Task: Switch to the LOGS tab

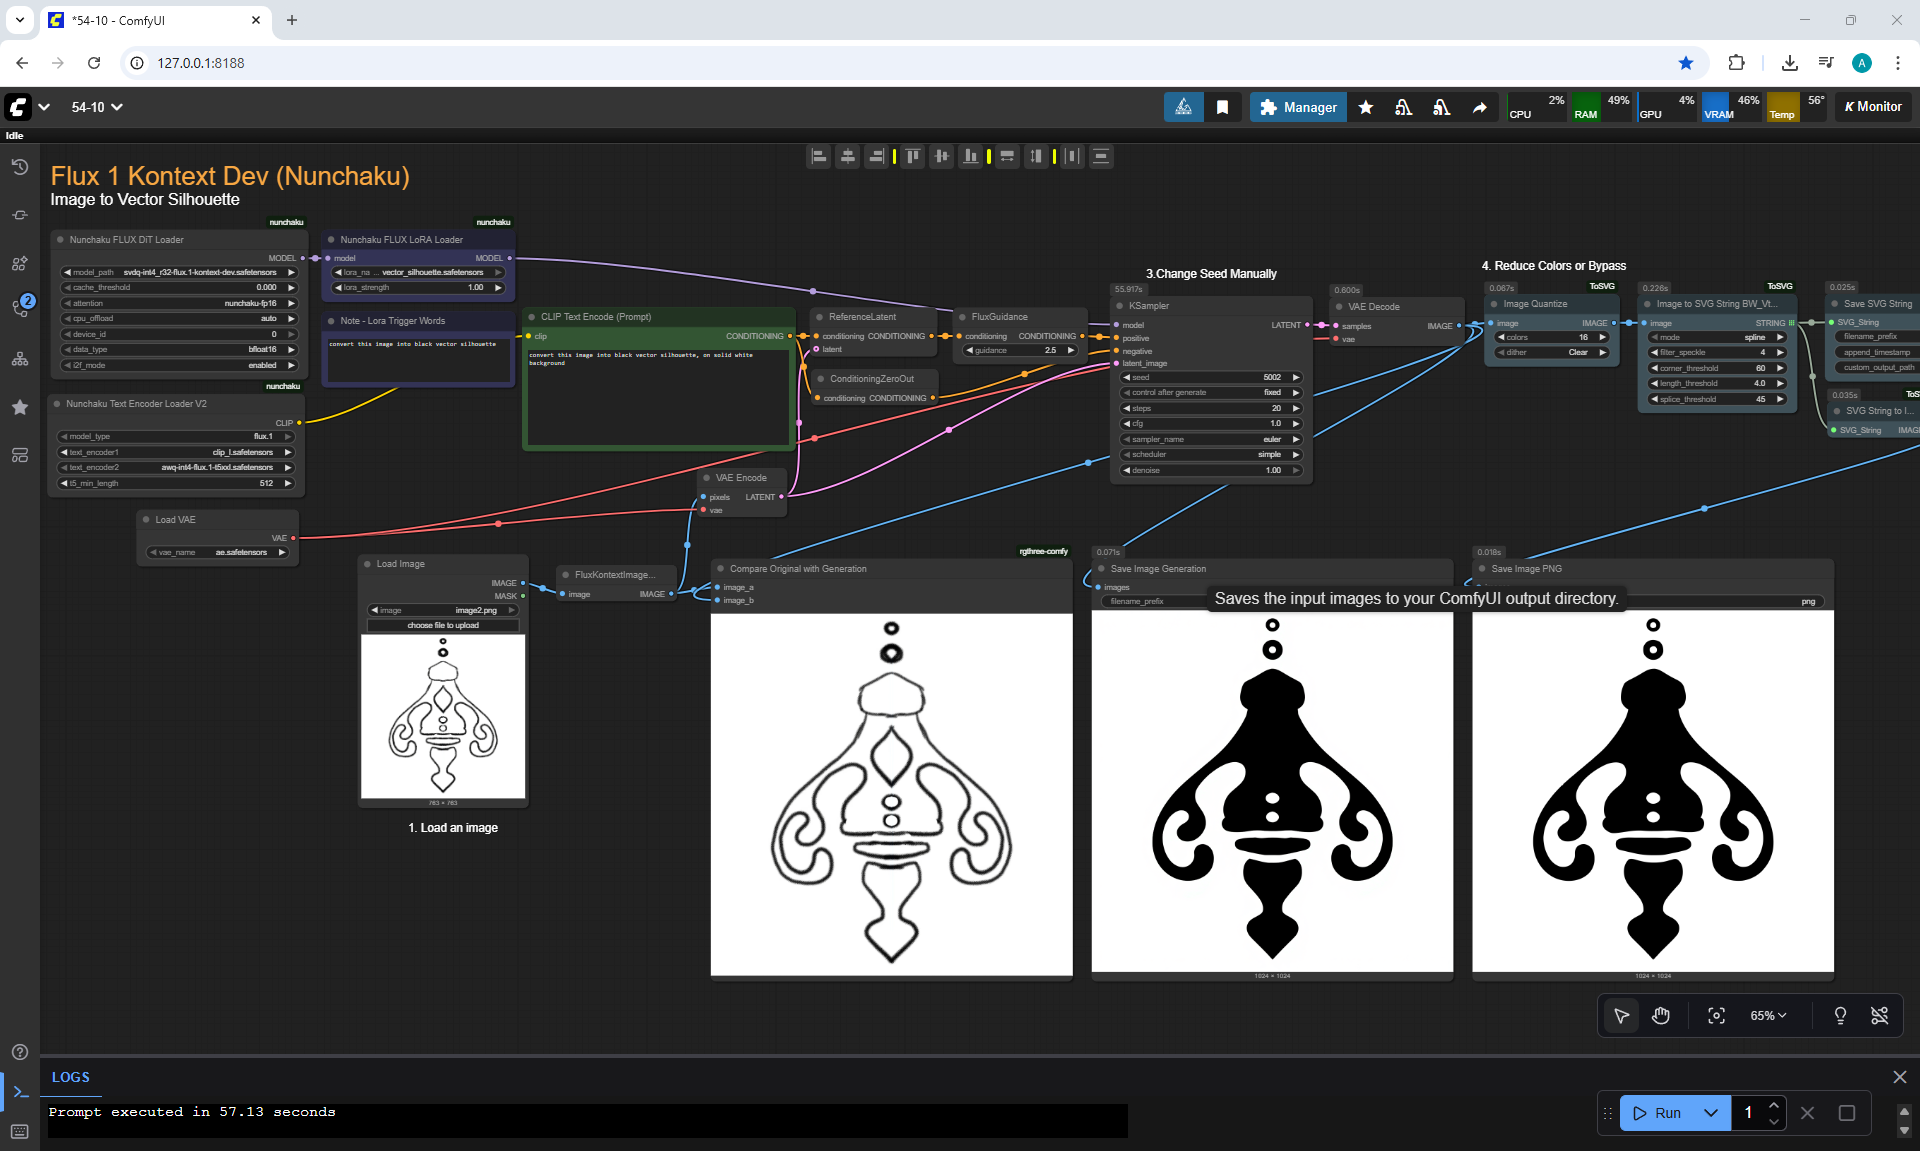Action: [x=70, y=1077]
